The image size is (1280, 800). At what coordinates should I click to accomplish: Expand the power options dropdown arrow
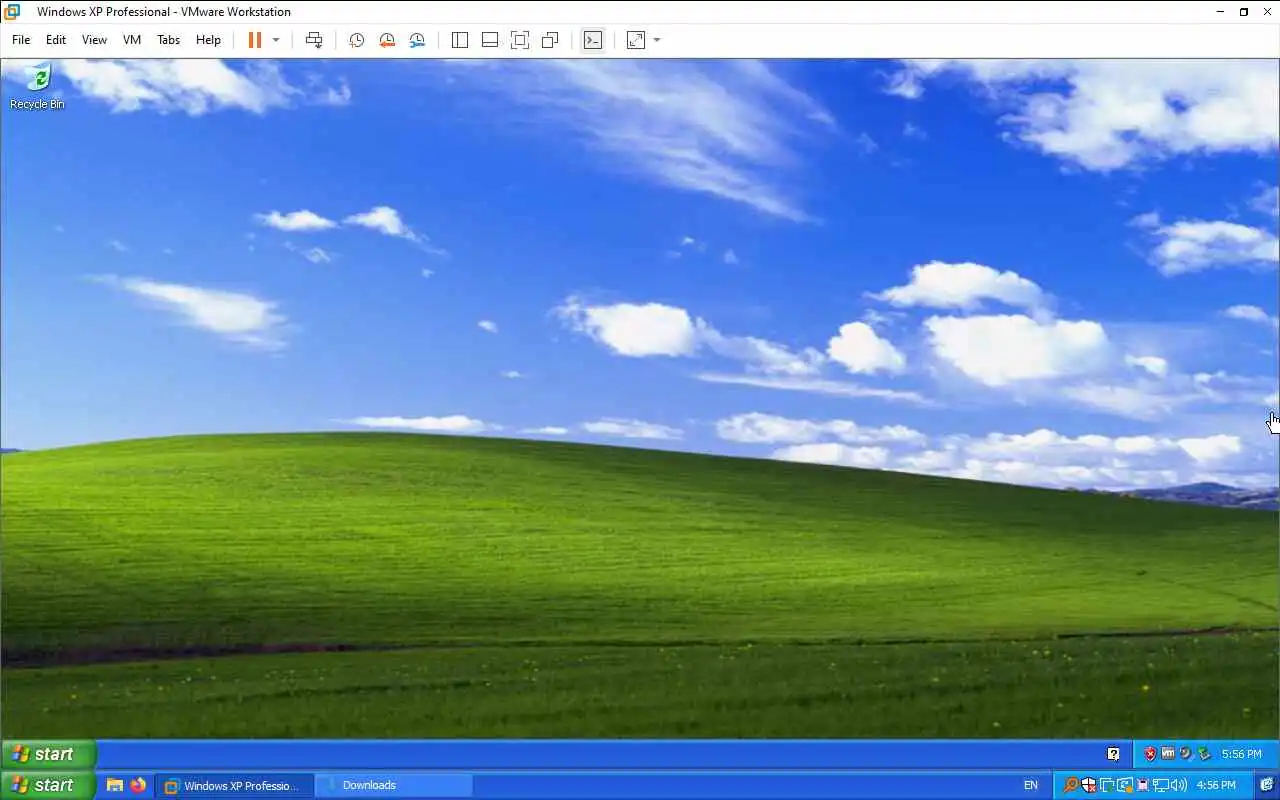point(276,40)
